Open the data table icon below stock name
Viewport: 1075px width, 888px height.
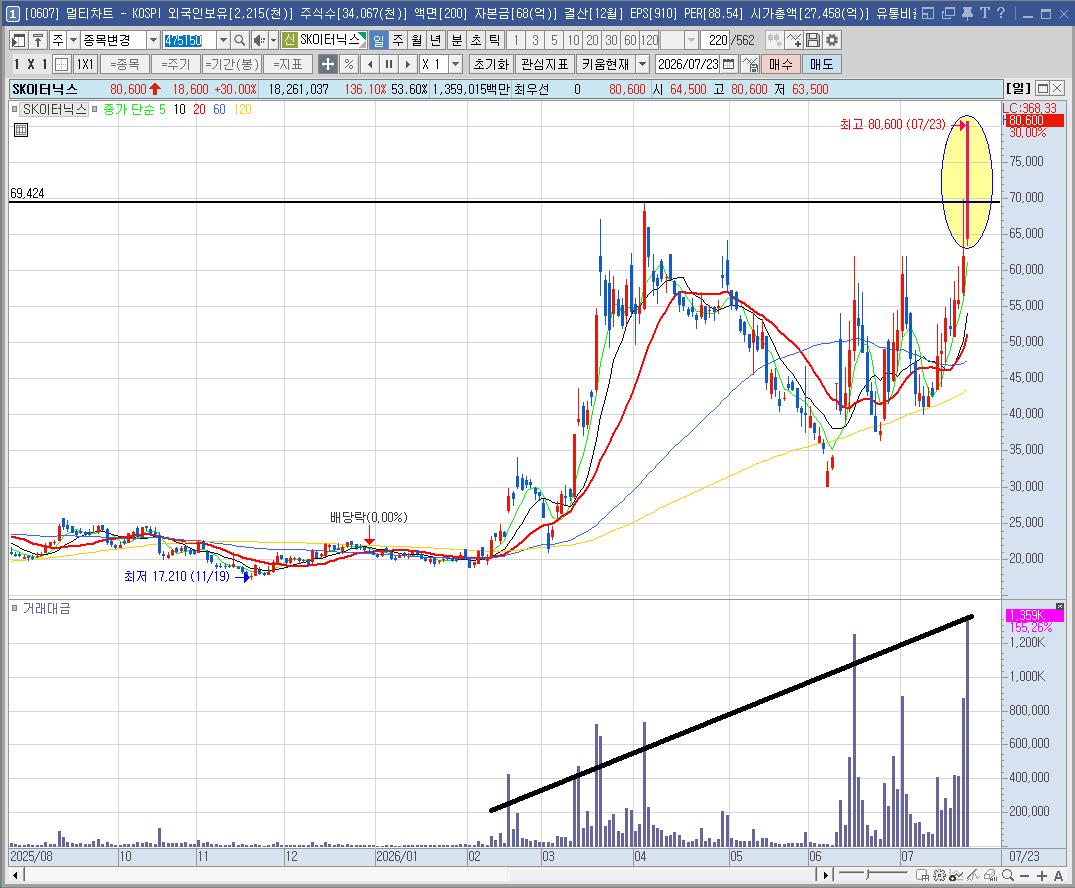coord(21,130)
